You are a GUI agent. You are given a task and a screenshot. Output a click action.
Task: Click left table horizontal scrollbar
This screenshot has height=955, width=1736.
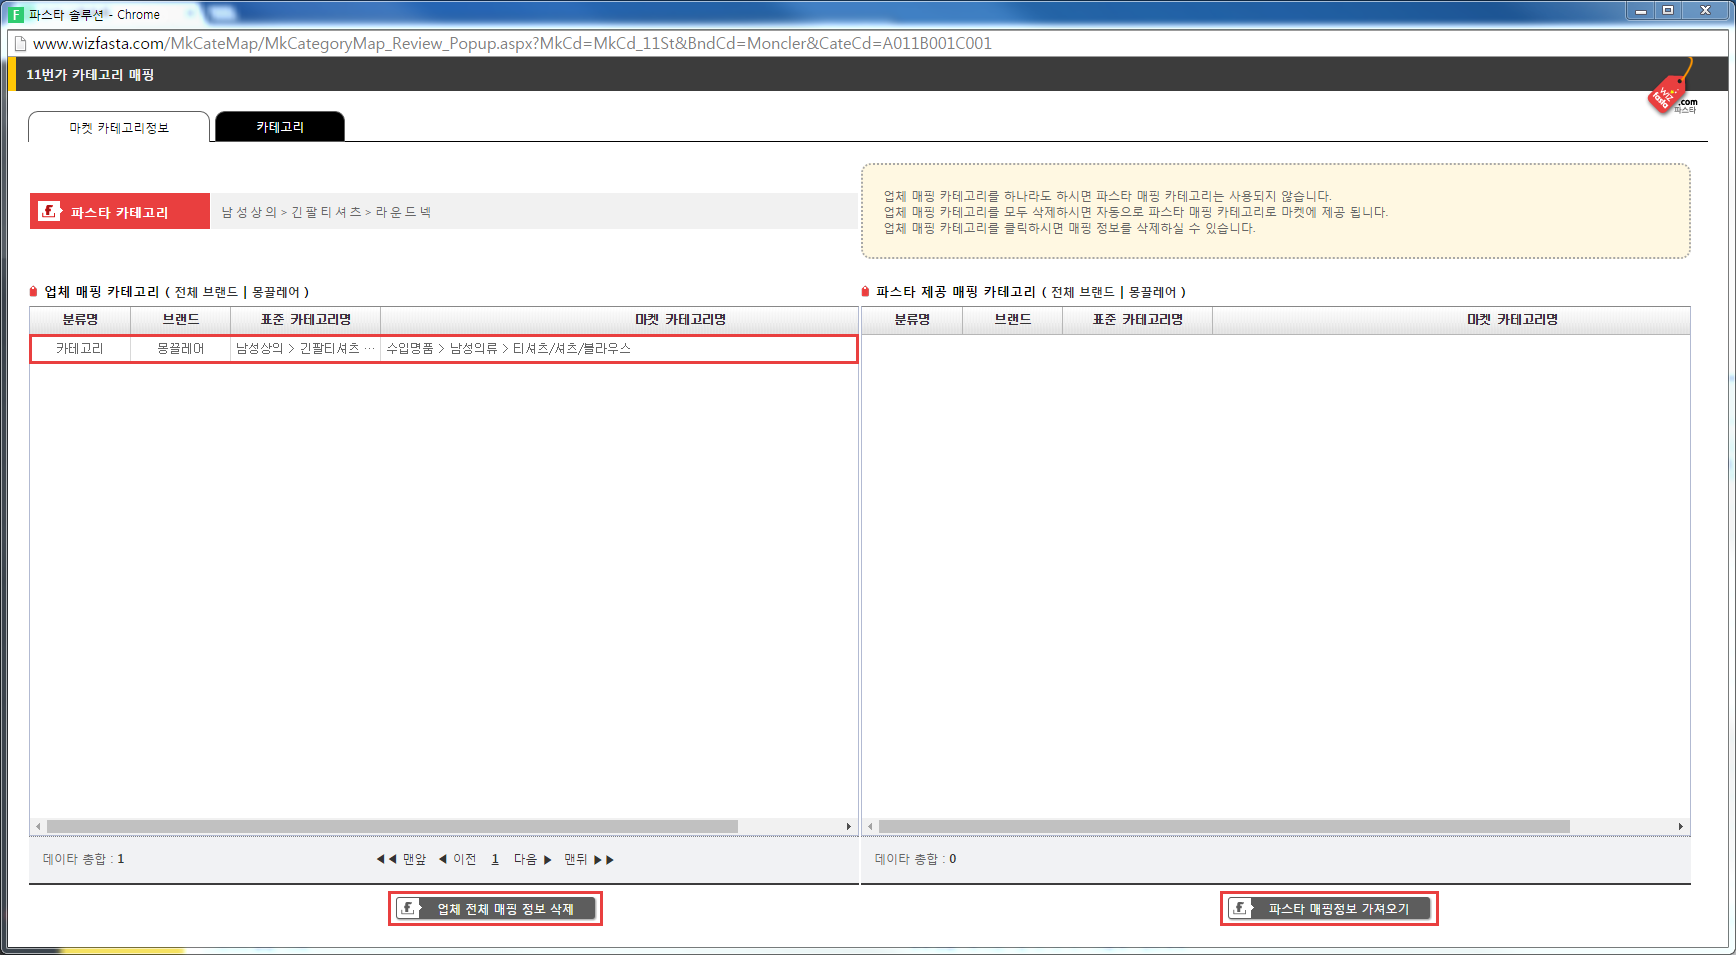(x=392, y=827)
